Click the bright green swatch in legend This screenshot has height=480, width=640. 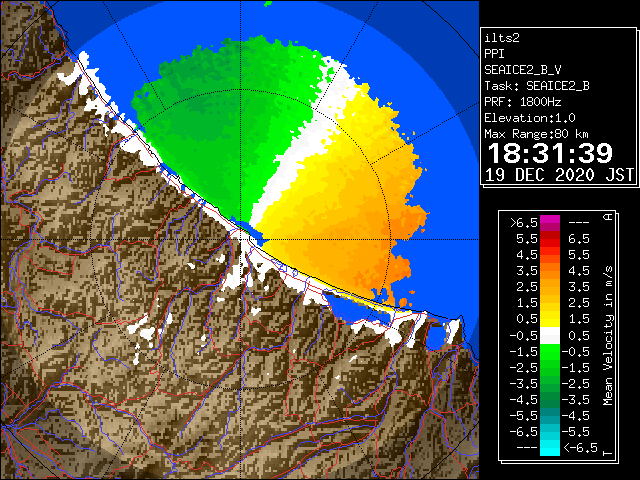pos(550,352)
